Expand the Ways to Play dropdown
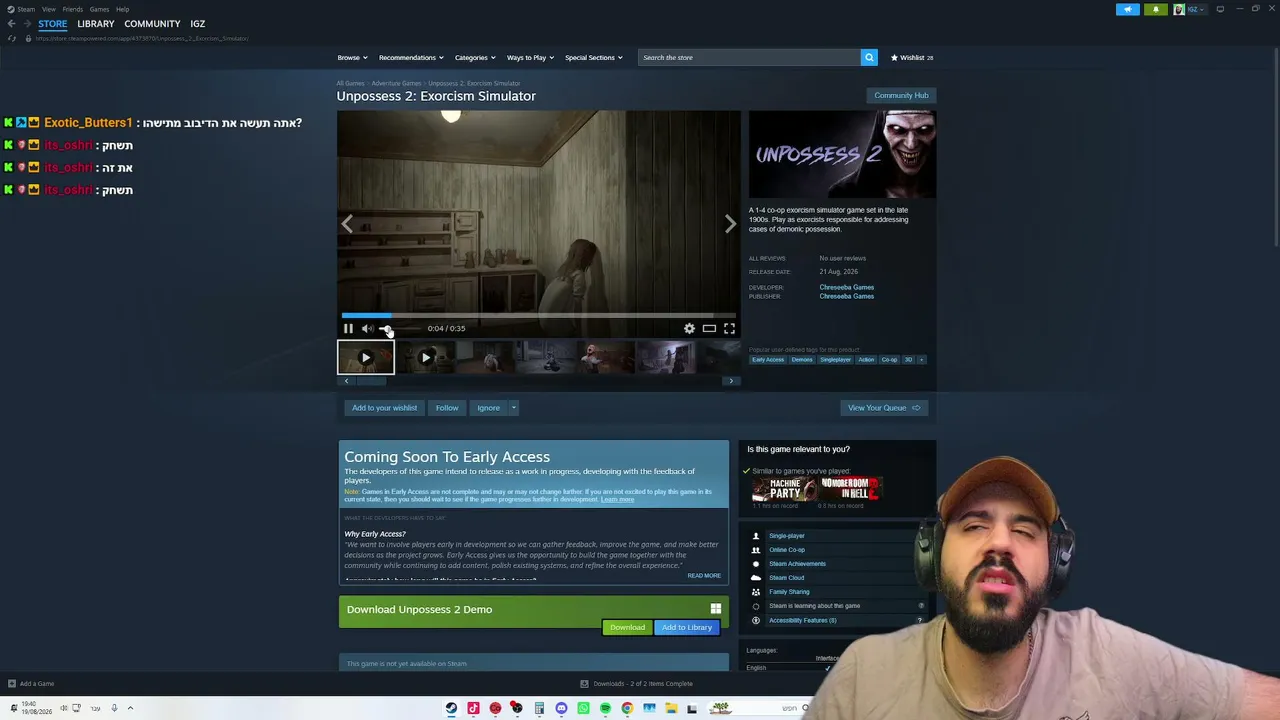Viewport: 1280px width, 720px height. [x=530, y=57]
